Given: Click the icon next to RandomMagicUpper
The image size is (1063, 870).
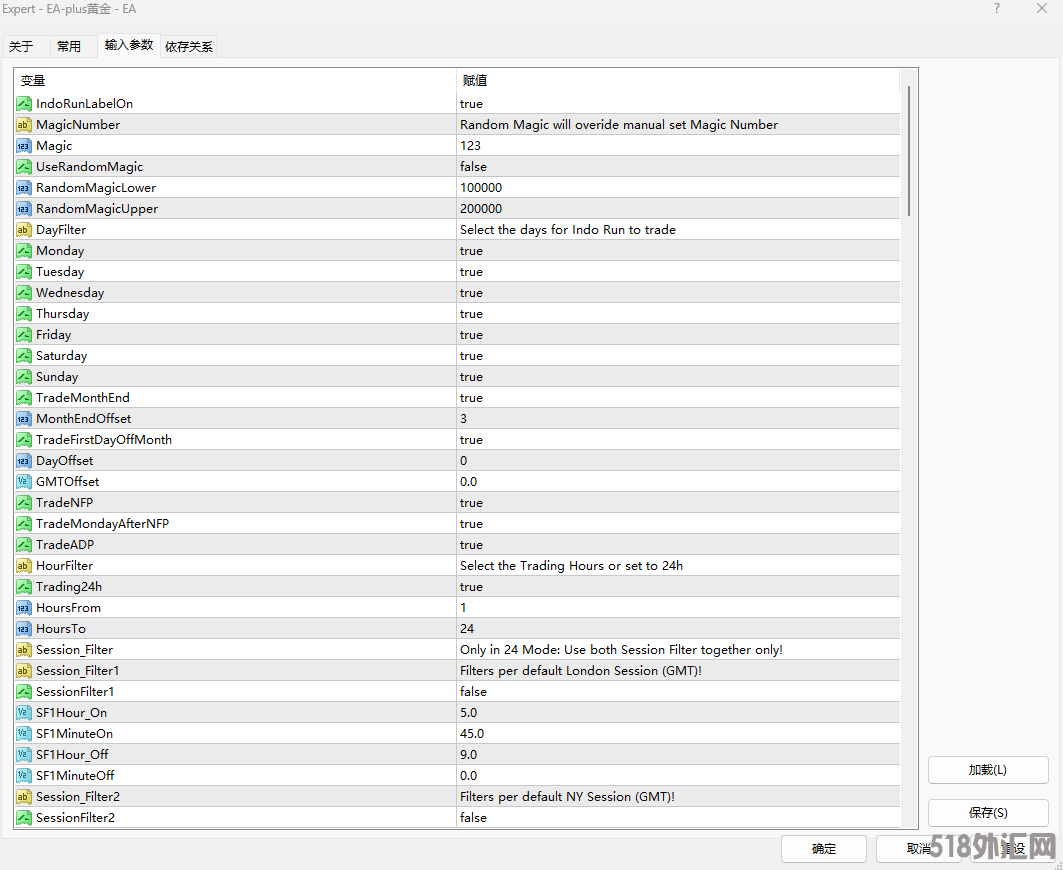Looking at the screenshot, I should pyautogui.click(x=24, y=209).
